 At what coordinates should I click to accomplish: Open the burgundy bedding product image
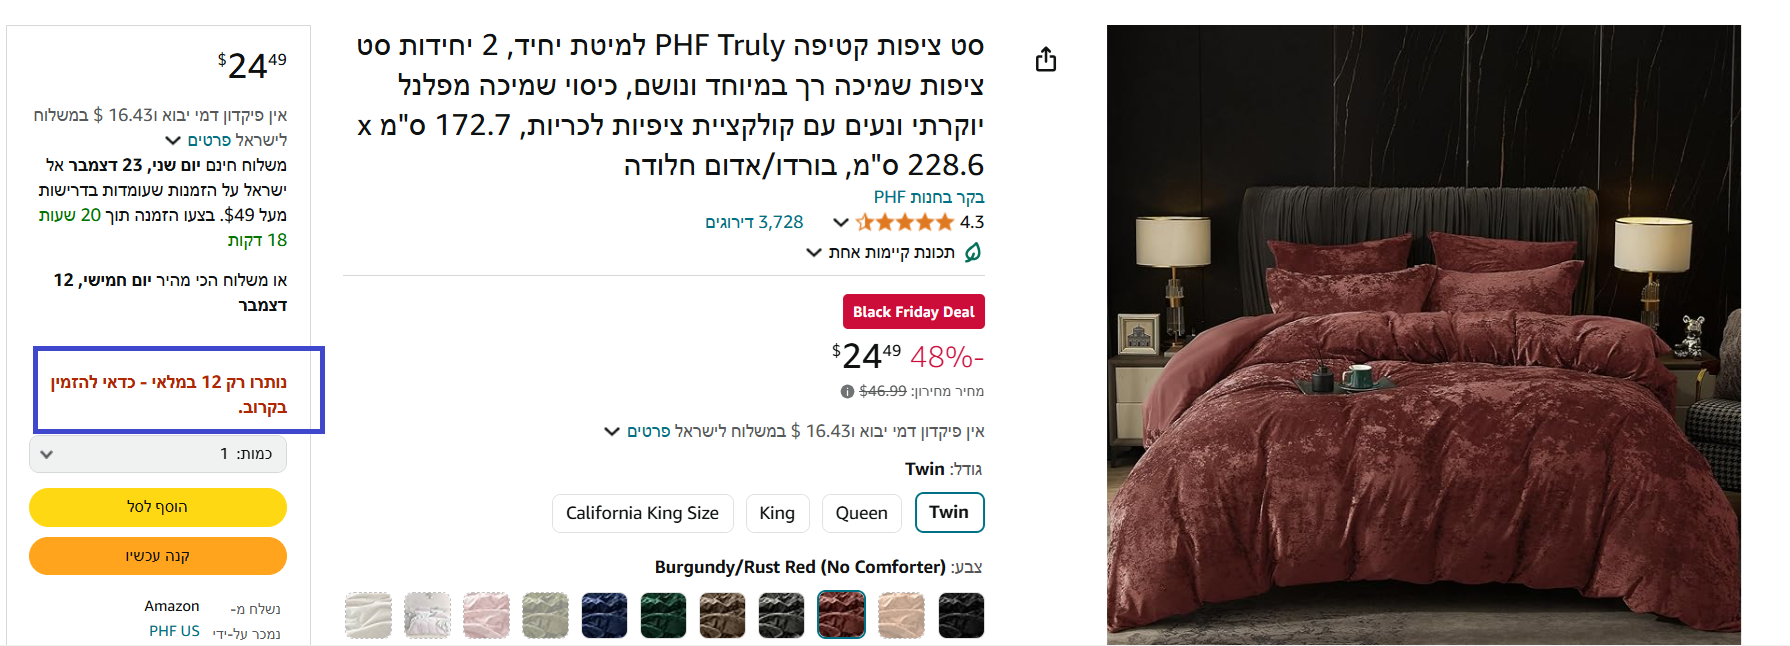click(x=1423, y=335)
